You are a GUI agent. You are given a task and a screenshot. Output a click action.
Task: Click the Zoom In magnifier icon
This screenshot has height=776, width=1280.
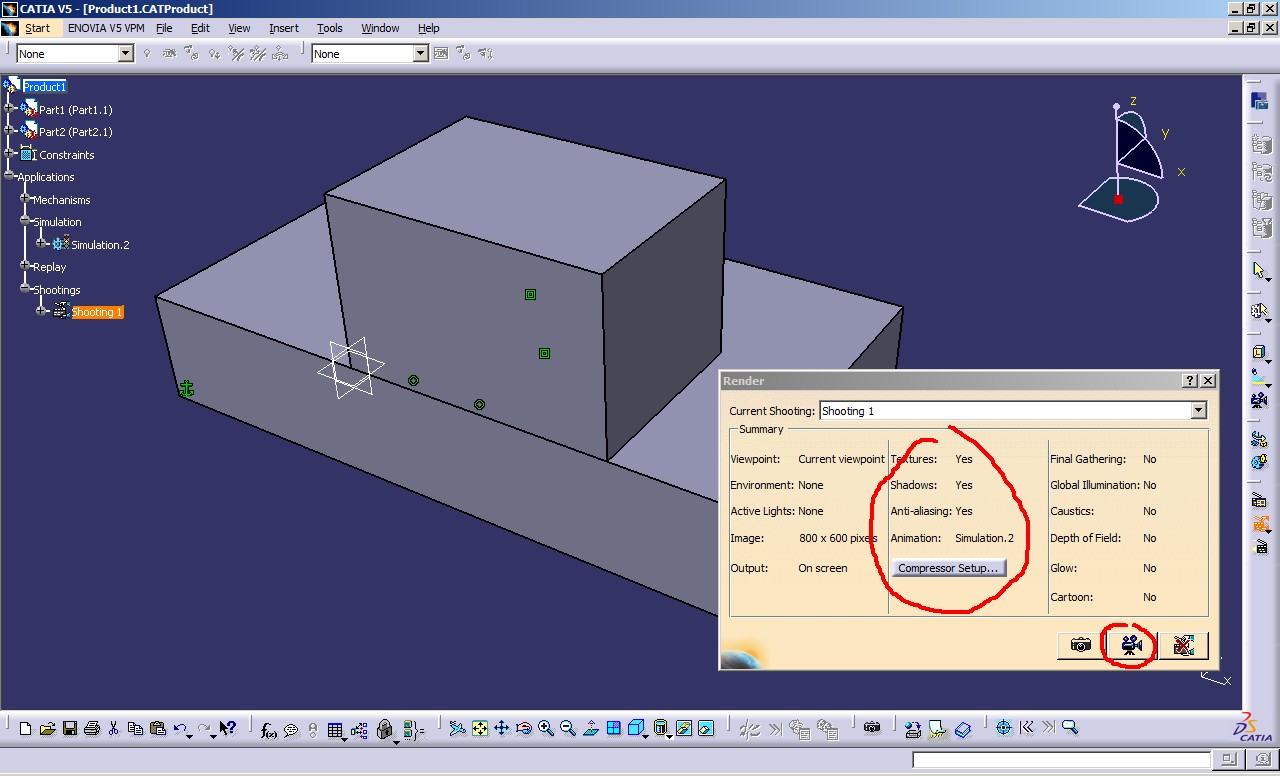[x=546, y=729]
